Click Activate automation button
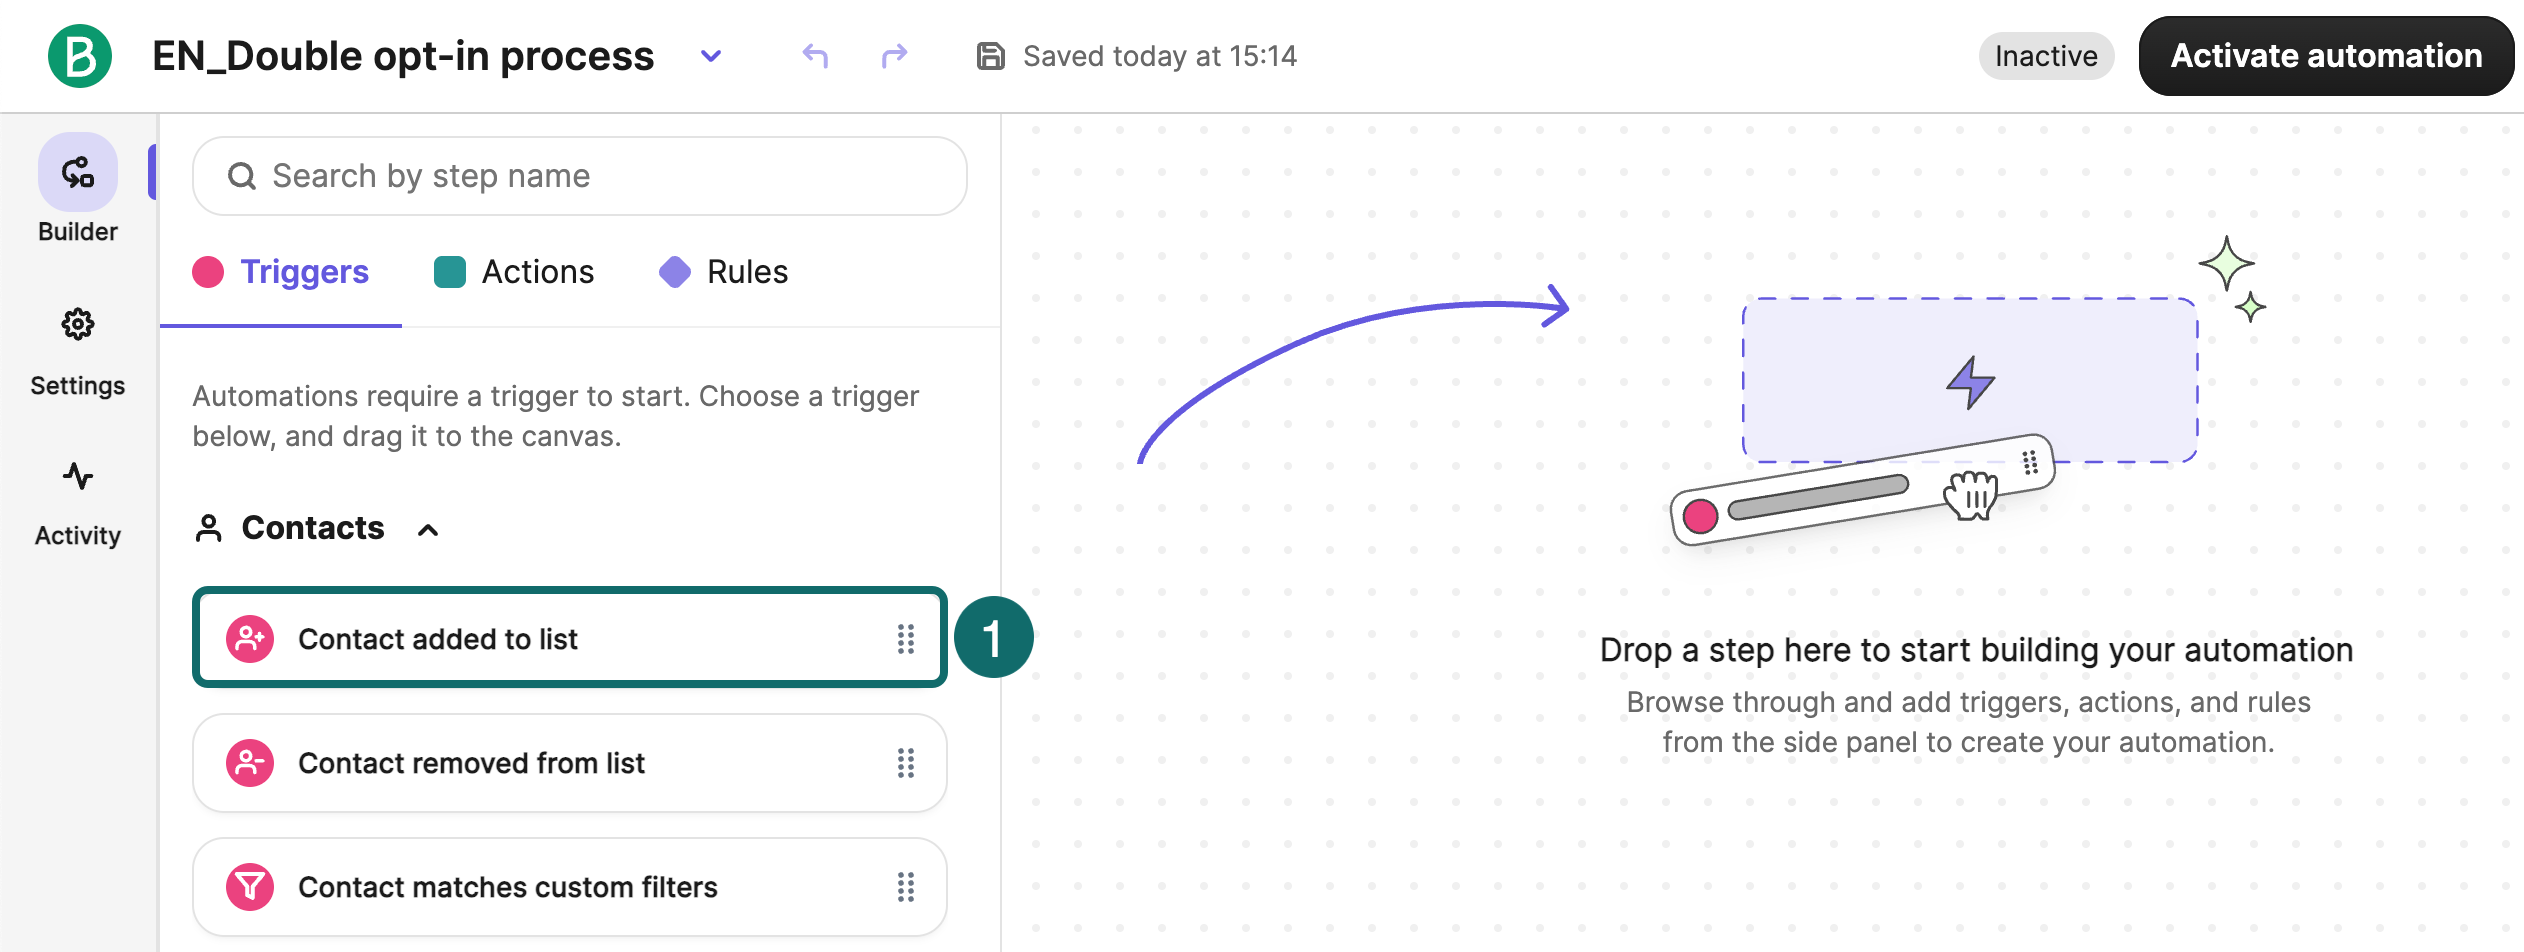The height and width of the screenshot is (952, 2524). (2326, 56)
